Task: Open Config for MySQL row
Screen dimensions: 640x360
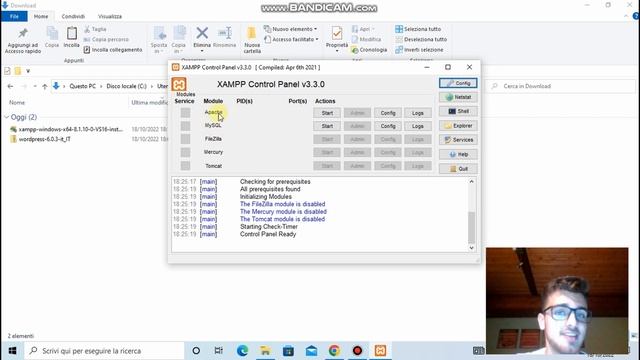Action: tap(388, 126)
